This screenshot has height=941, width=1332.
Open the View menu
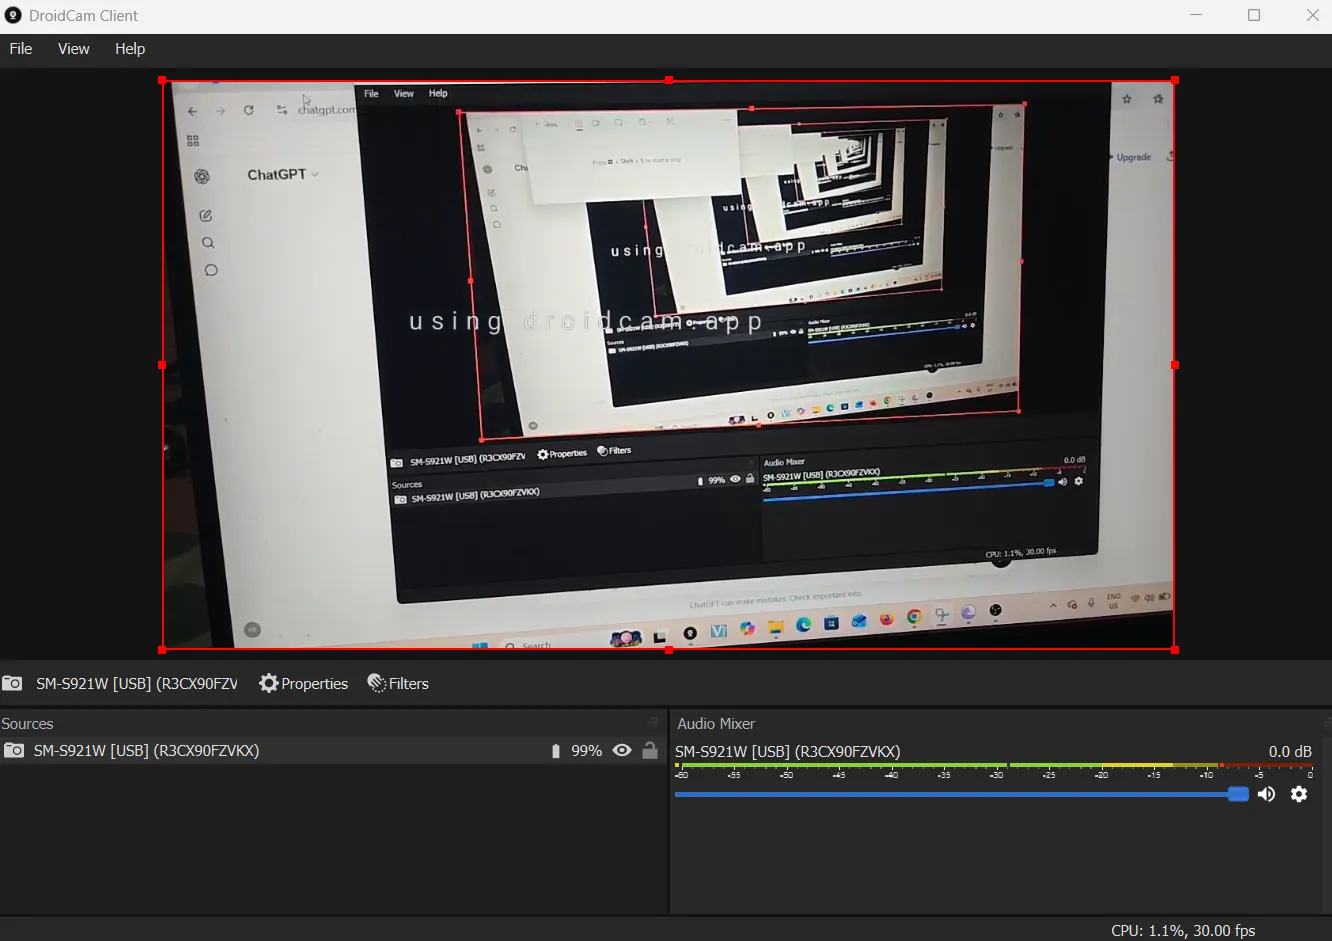pyautogui.click(x=73, y=49)
